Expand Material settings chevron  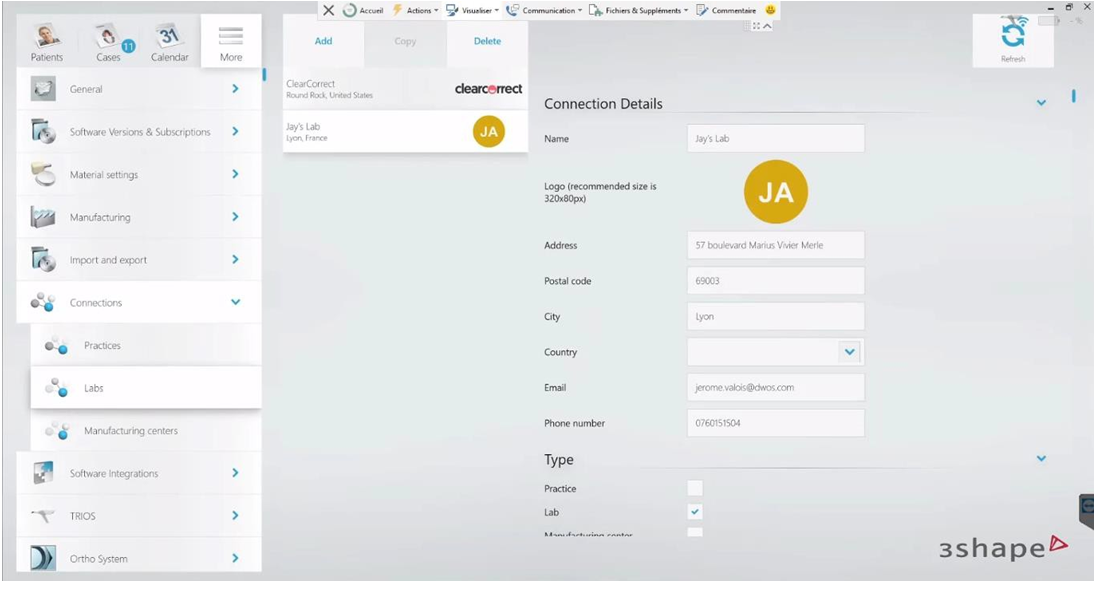(x=236, y=174)
